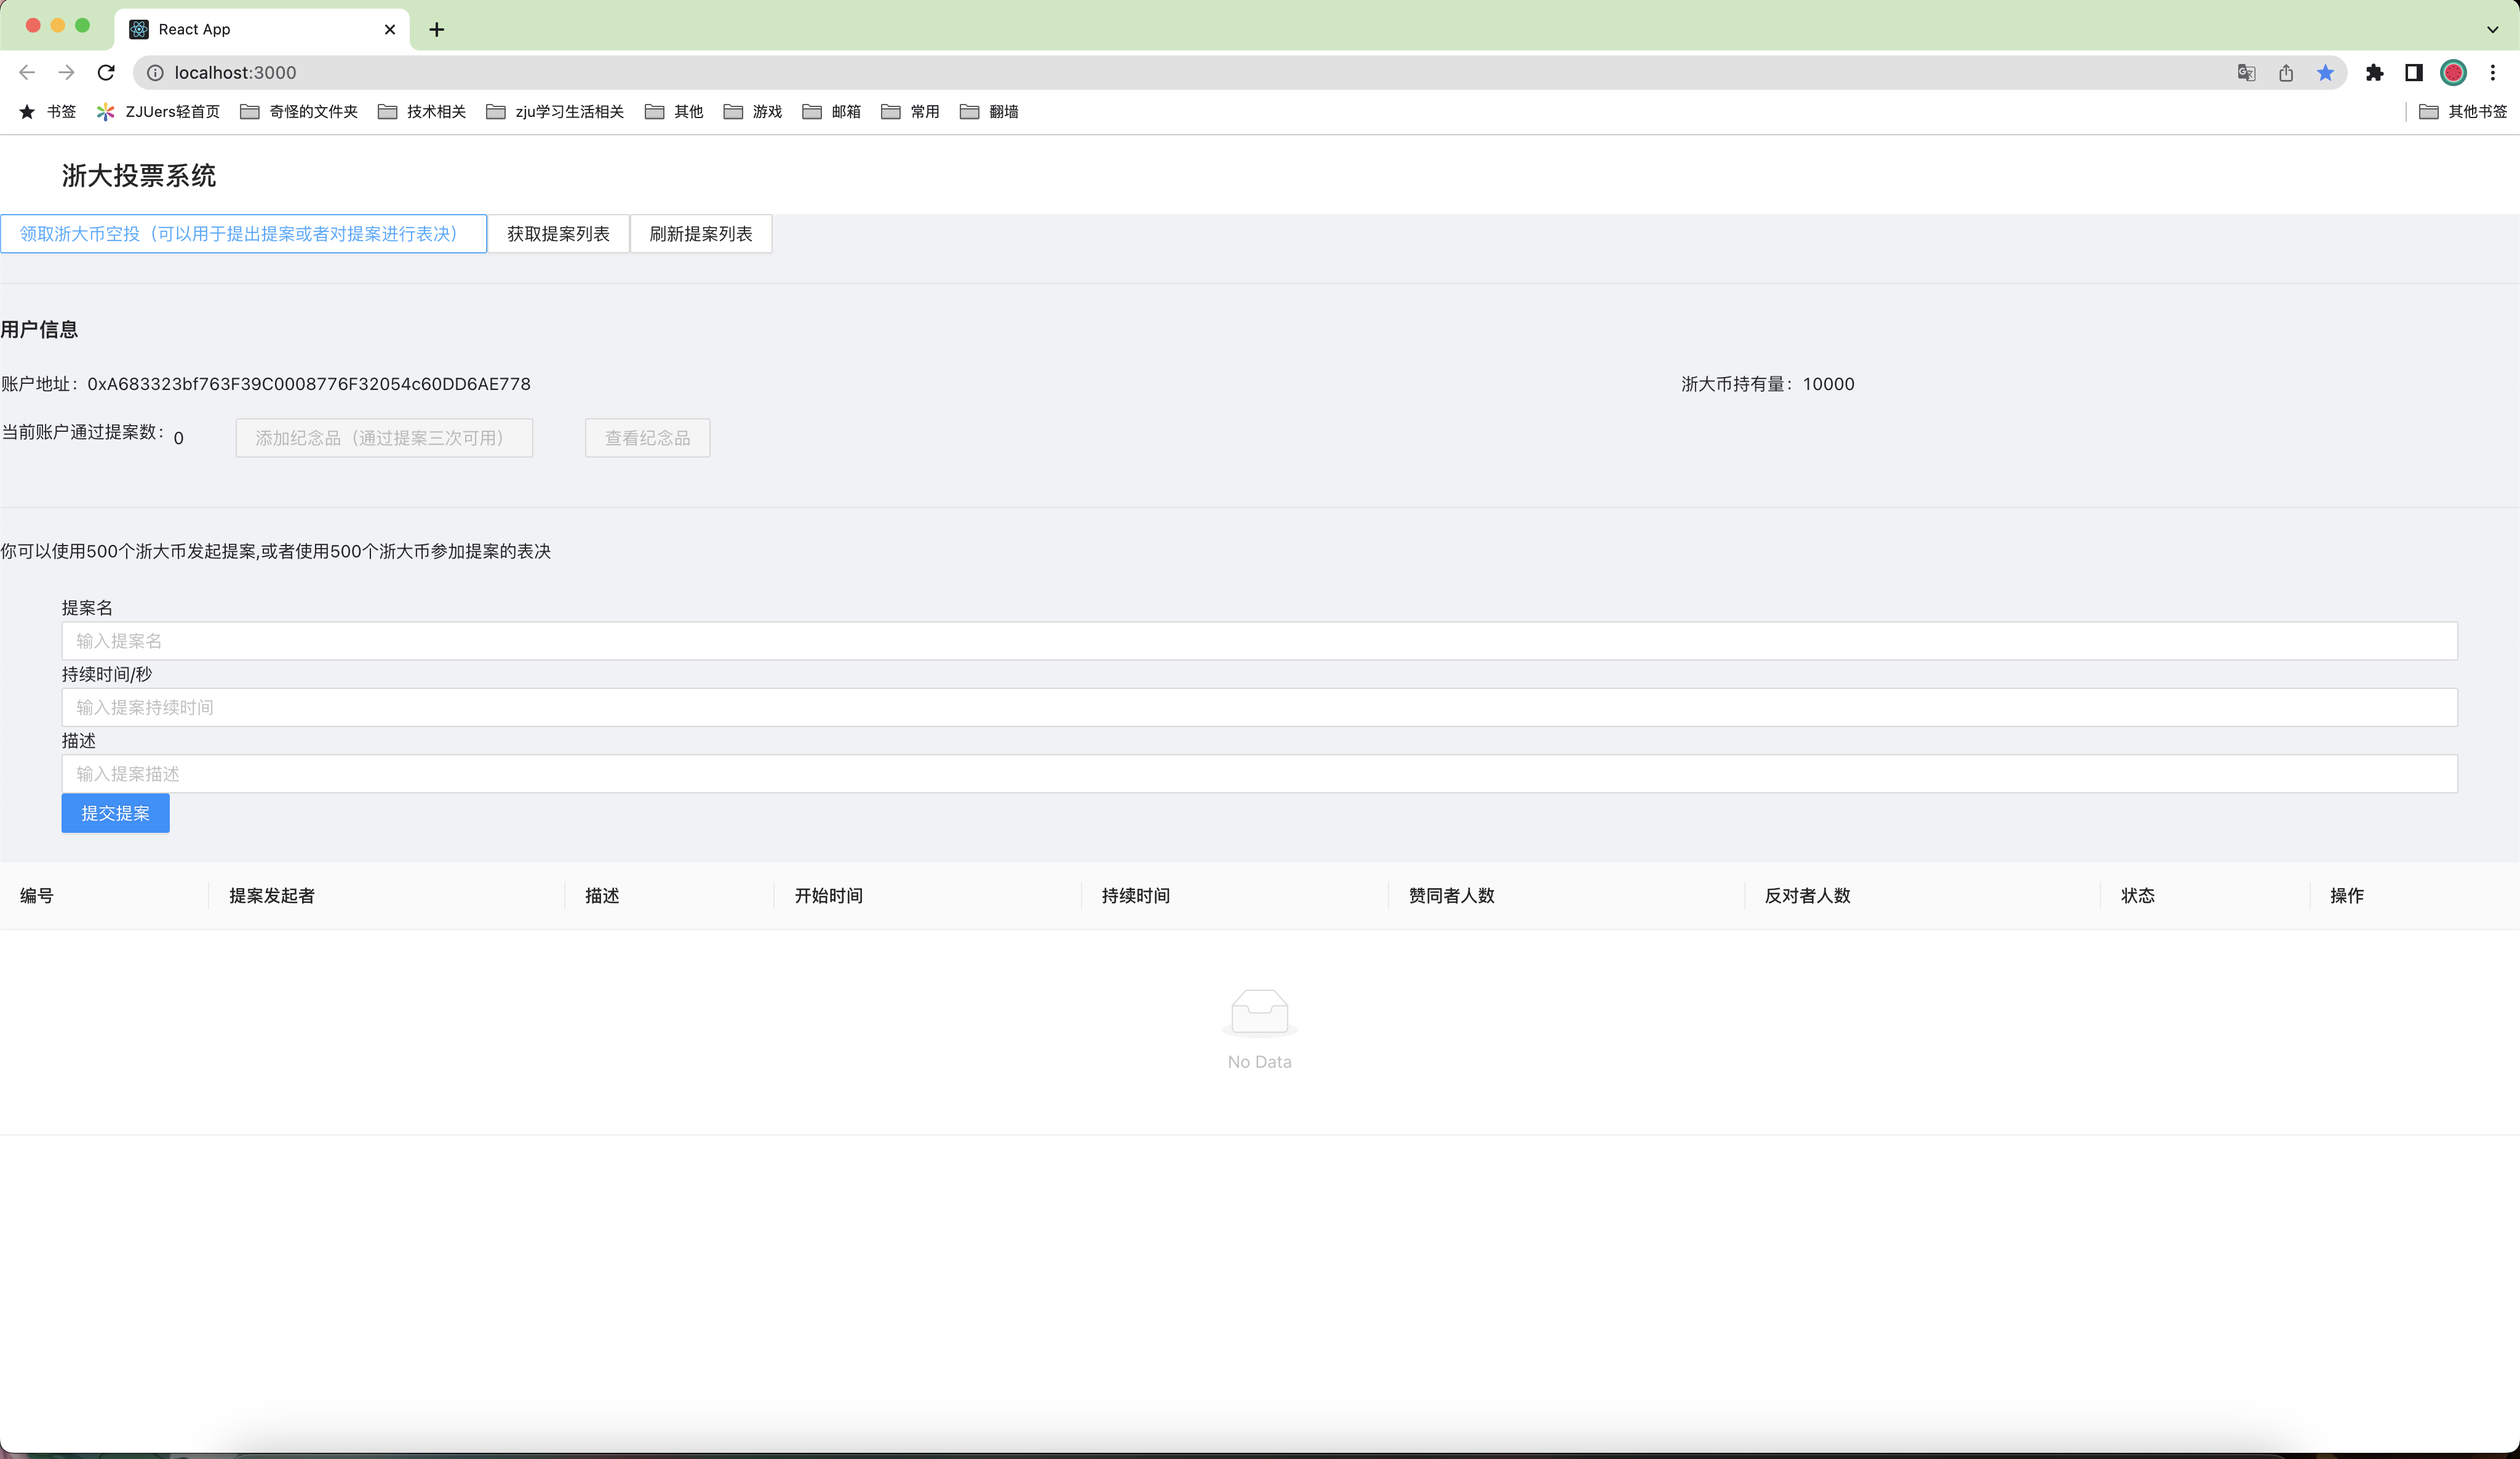Screen dimensions: 2520x1459
Task: Toggle the bookmark star for this page
Action: tap(2325, 72)
